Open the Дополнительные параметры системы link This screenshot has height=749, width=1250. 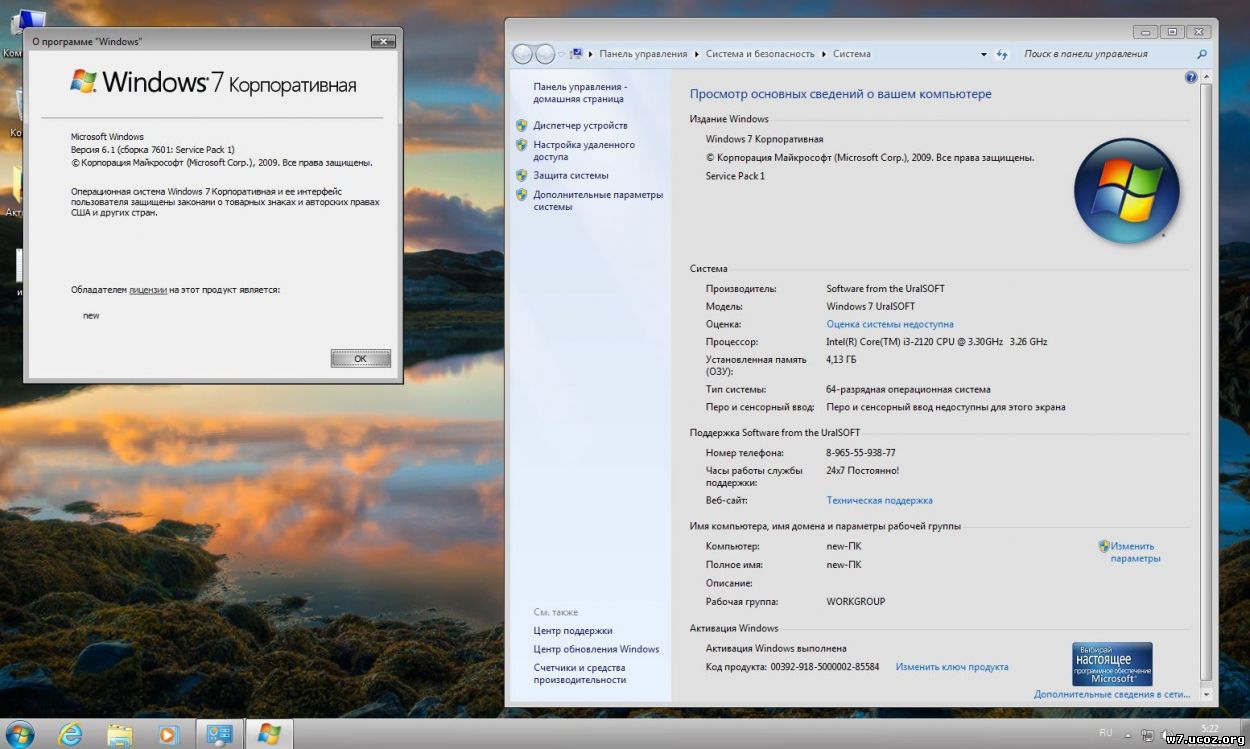click(598, 201)
